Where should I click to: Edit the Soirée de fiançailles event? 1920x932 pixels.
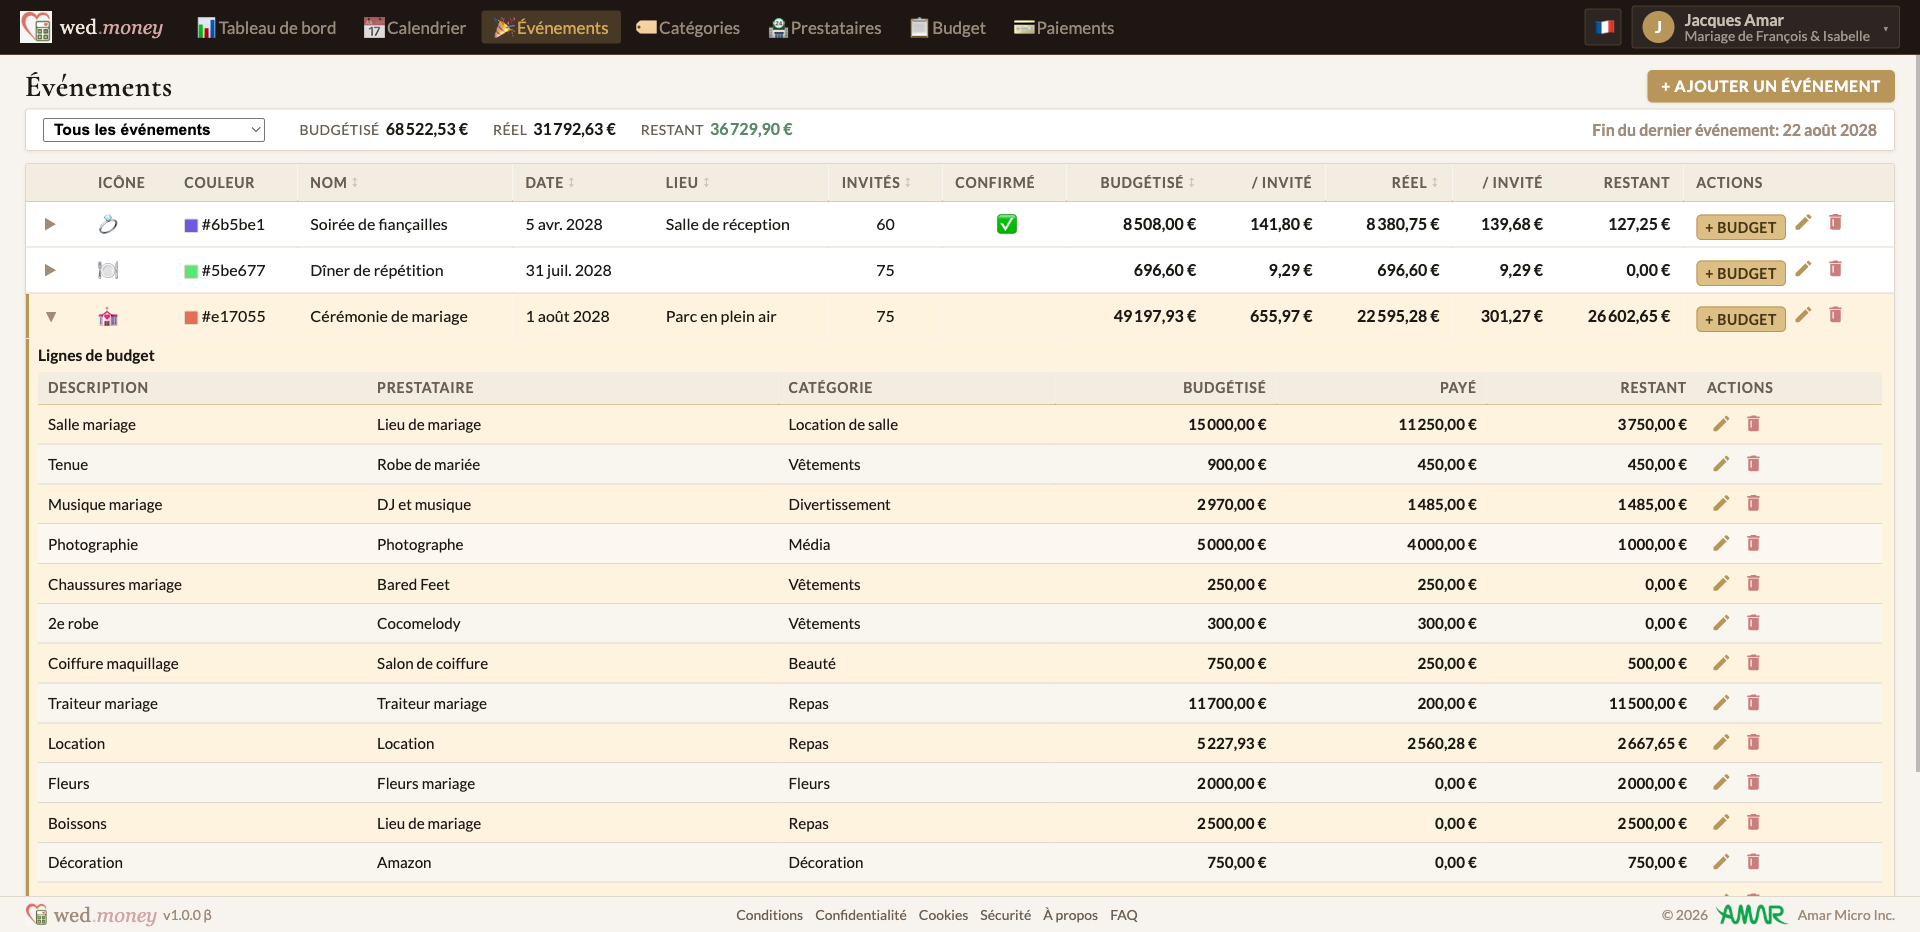1803,223
